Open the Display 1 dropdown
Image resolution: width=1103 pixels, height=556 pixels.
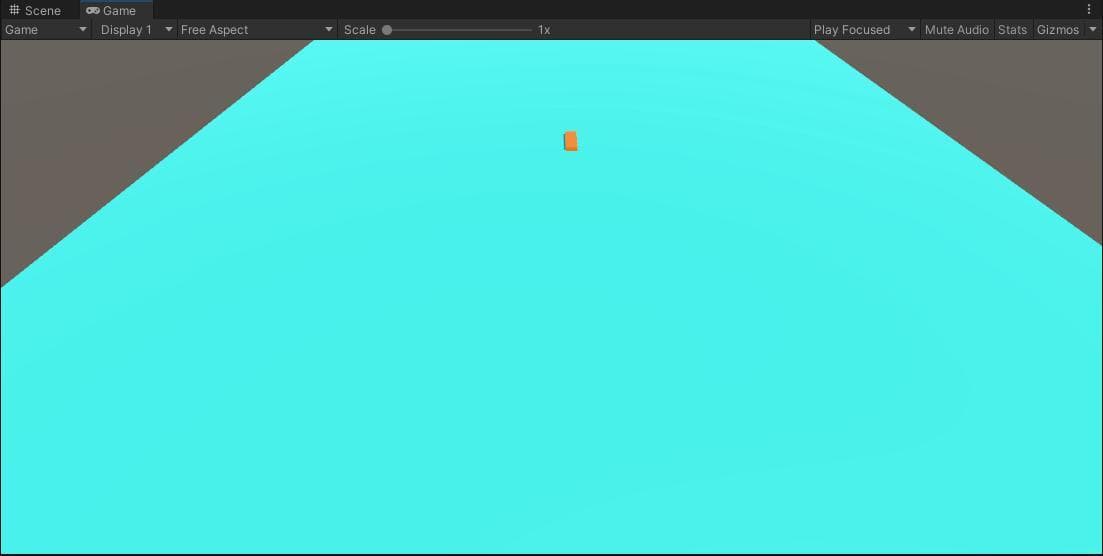[x=136, y=30]
